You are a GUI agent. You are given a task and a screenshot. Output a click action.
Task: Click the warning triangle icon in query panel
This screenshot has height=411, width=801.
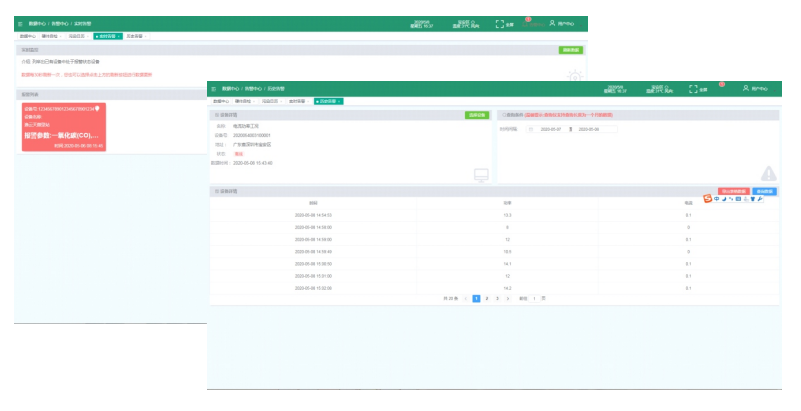pyautogui.click(x=768, y=173)
